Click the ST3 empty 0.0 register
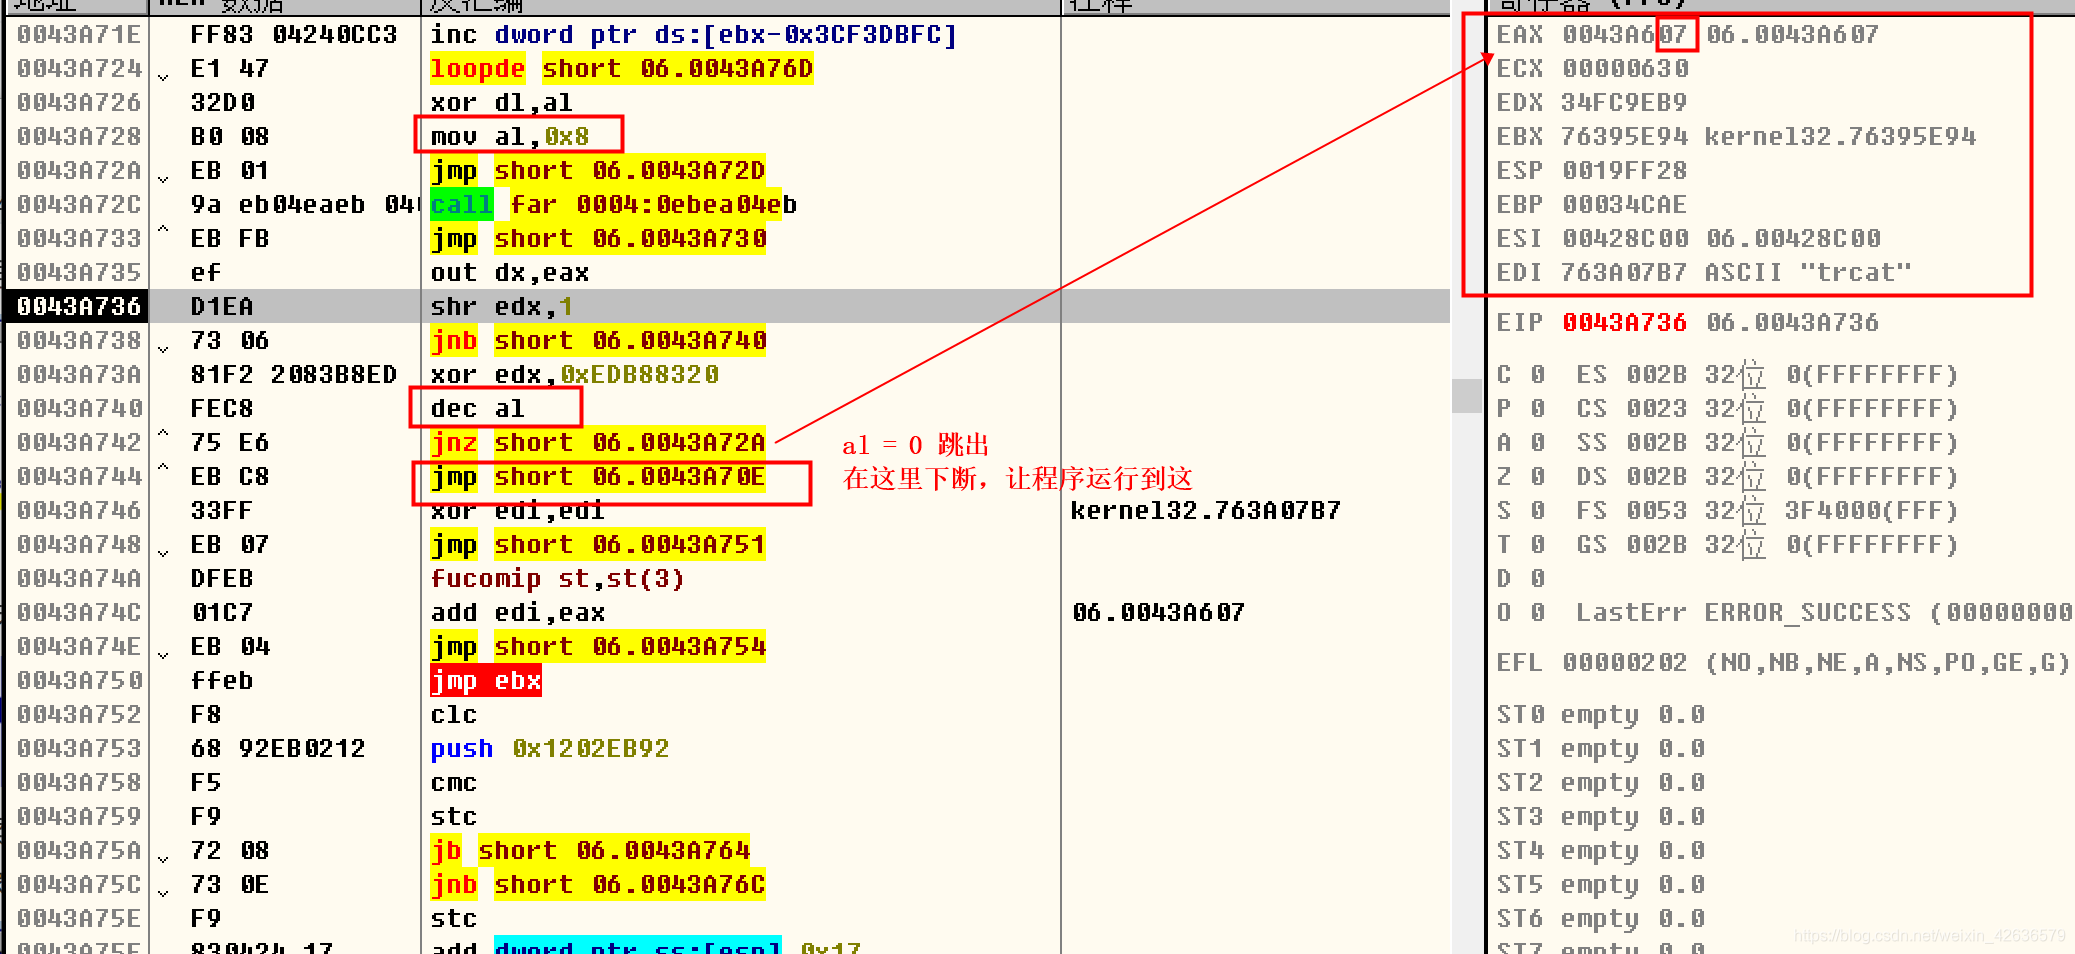This screenshot has height=954, width=2075. click(x=1601, y=817)
